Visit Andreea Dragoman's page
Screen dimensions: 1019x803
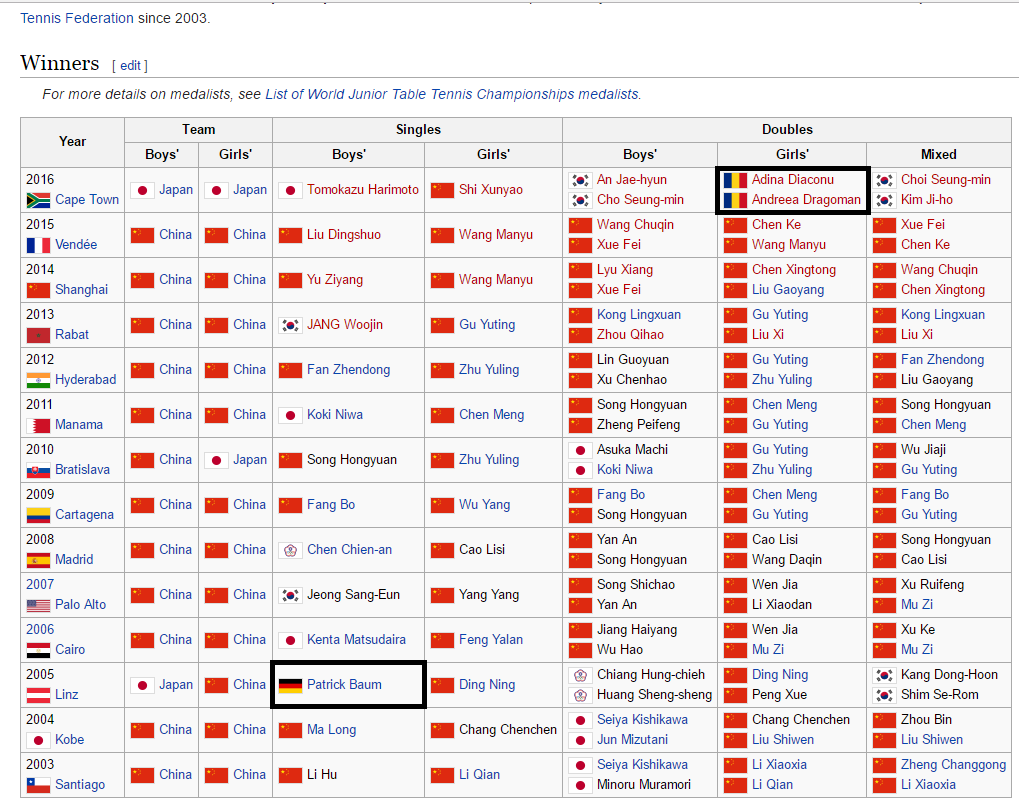coord(806,200)
